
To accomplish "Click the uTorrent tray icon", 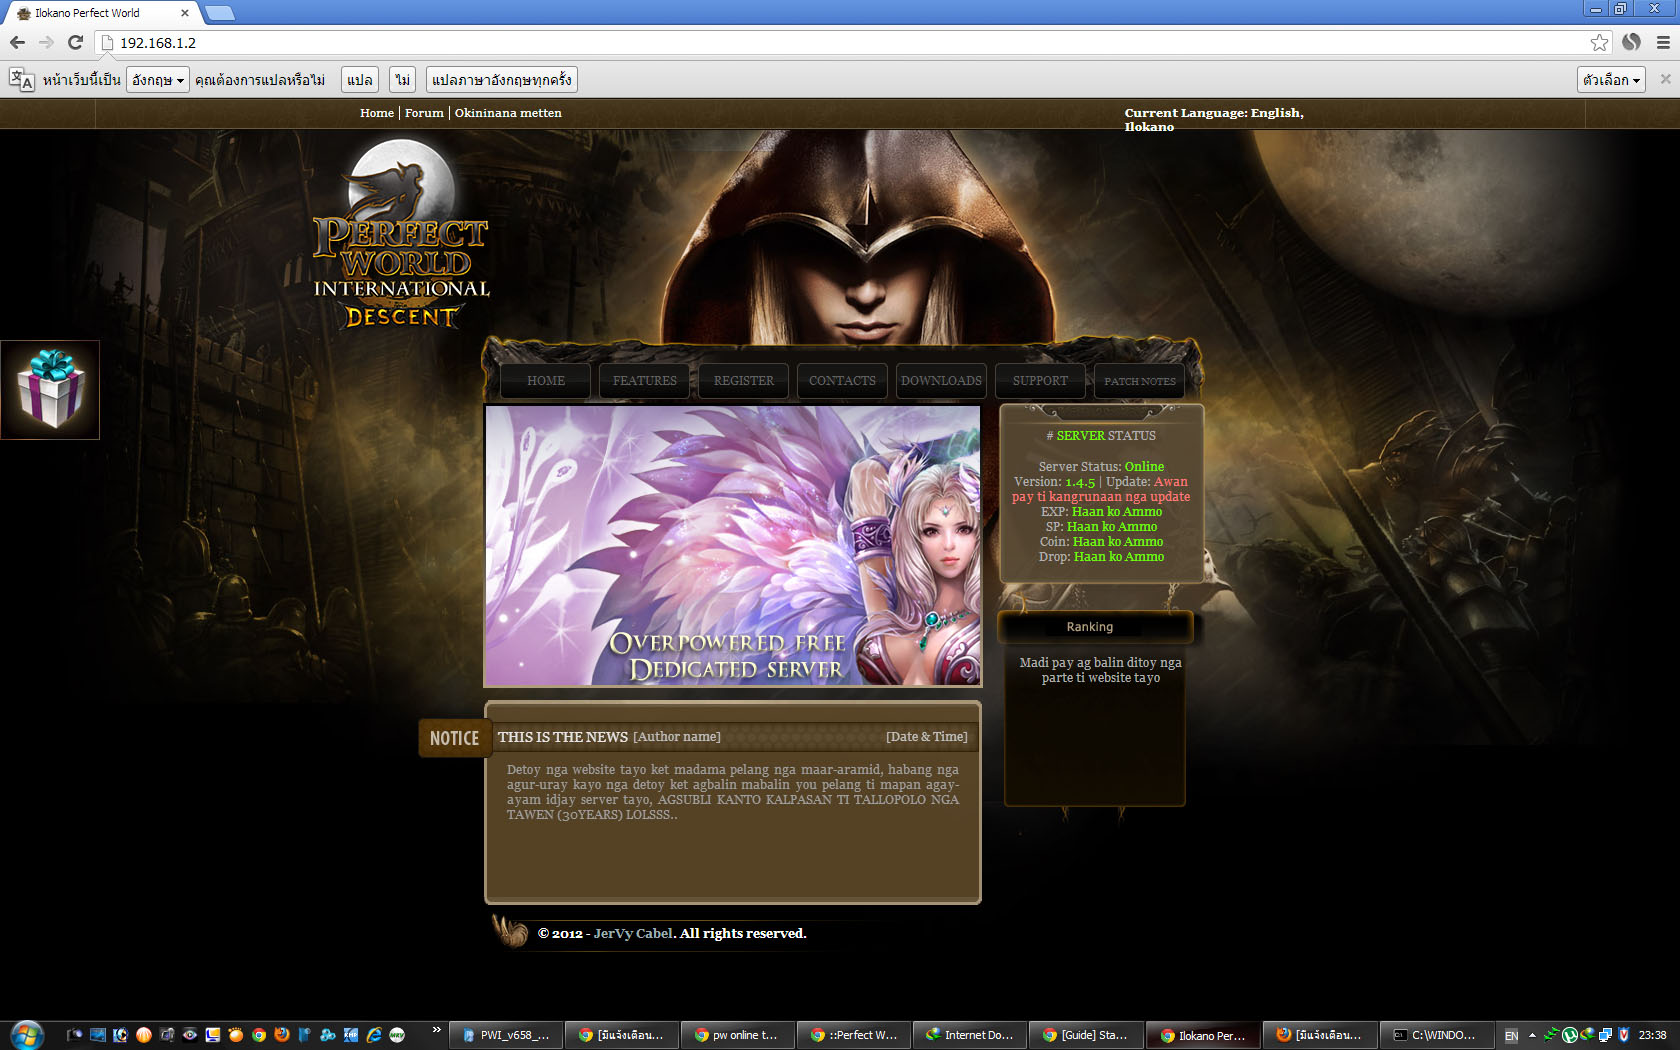I will 1570,1035.
